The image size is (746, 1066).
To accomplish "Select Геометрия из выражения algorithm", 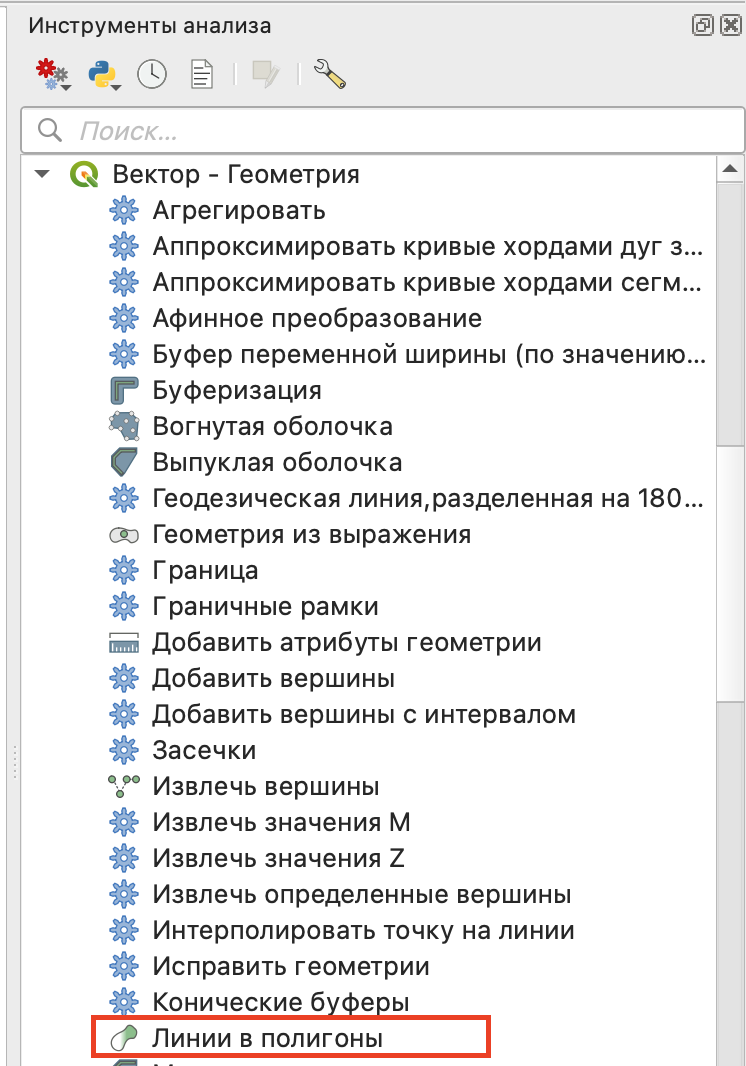I will [x=311, y=534].
